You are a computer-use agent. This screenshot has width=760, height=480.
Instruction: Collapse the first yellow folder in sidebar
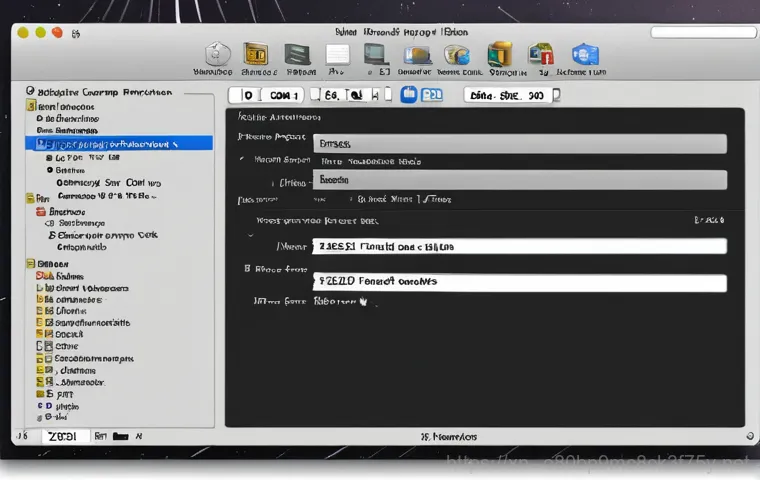(31, 106)
